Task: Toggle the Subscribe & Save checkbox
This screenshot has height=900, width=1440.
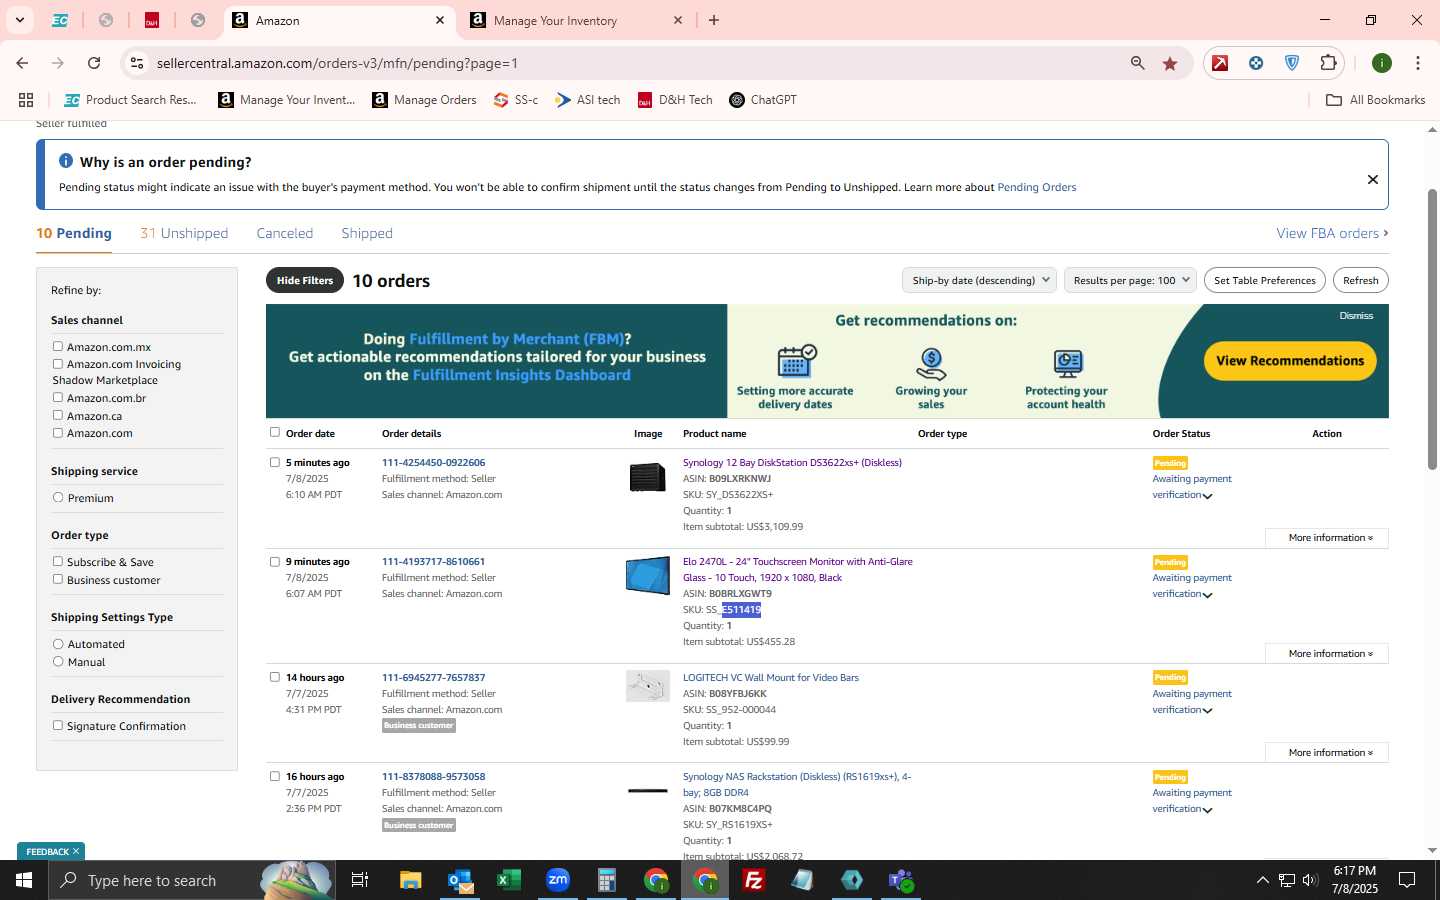Action: [x=58, y=561]
